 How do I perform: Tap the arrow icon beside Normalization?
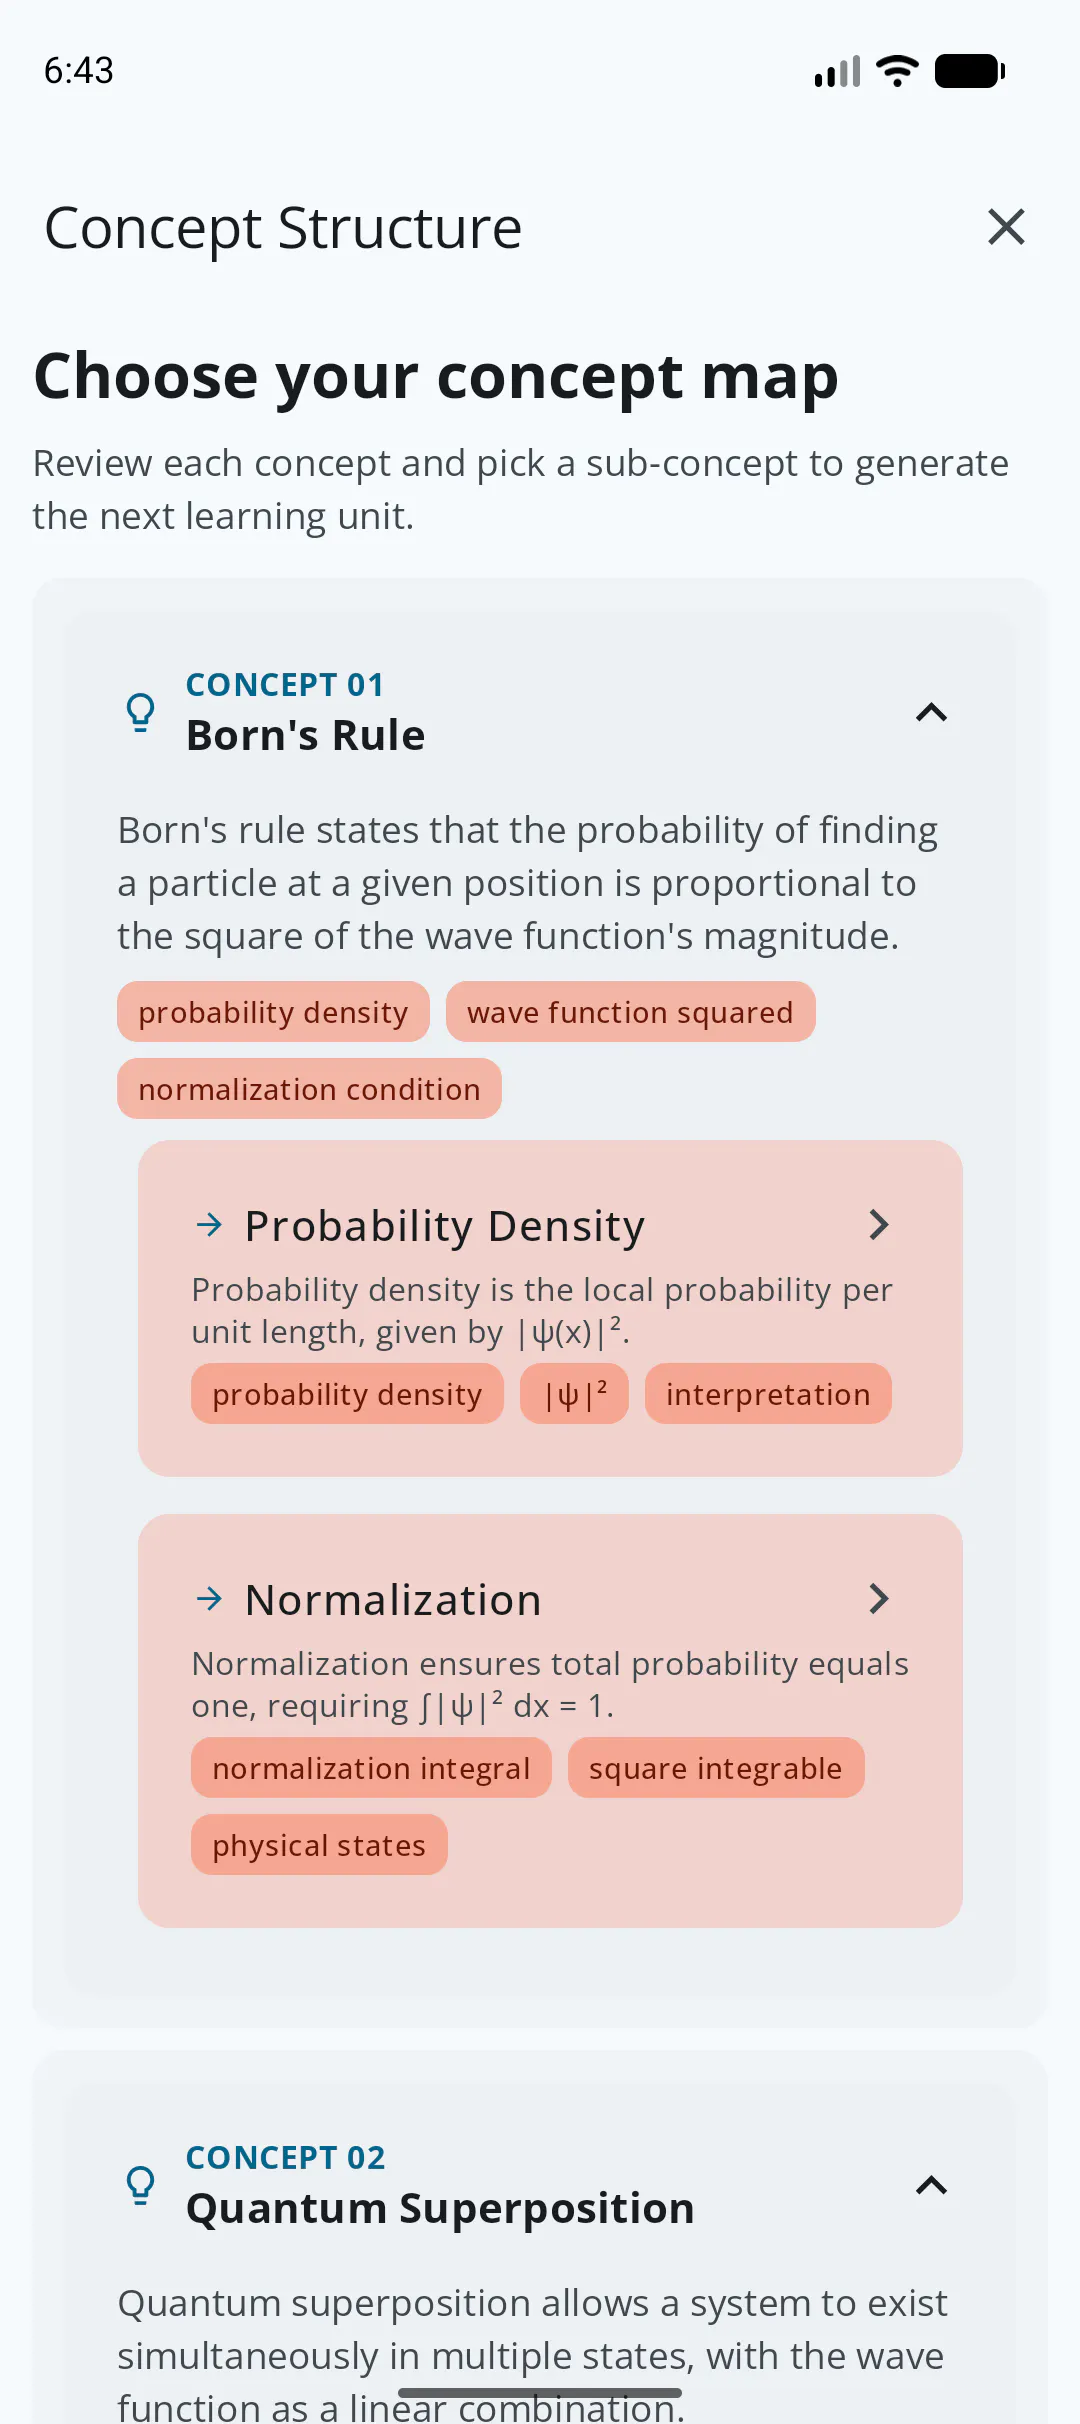[x=209, y=1599]
